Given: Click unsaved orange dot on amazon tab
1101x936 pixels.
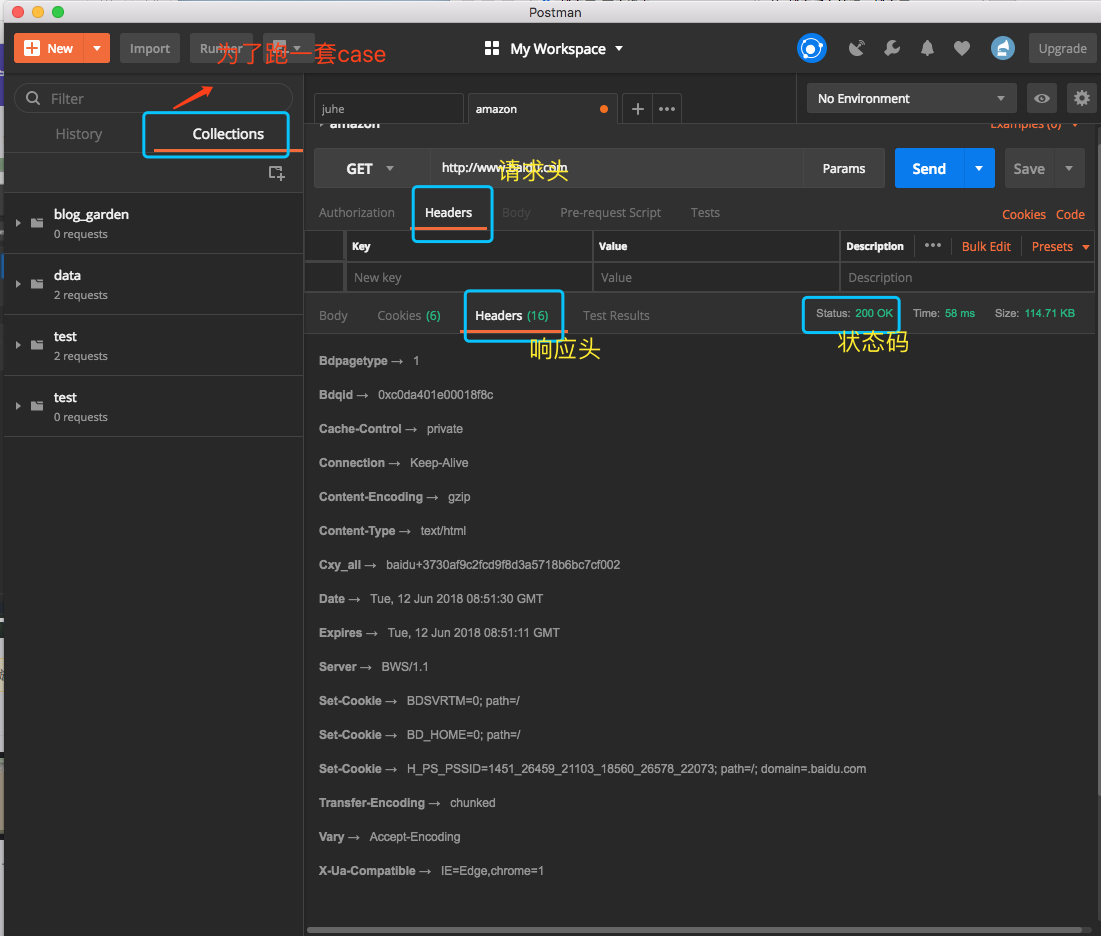Looking at the screenshot, I should click(604, 109).
